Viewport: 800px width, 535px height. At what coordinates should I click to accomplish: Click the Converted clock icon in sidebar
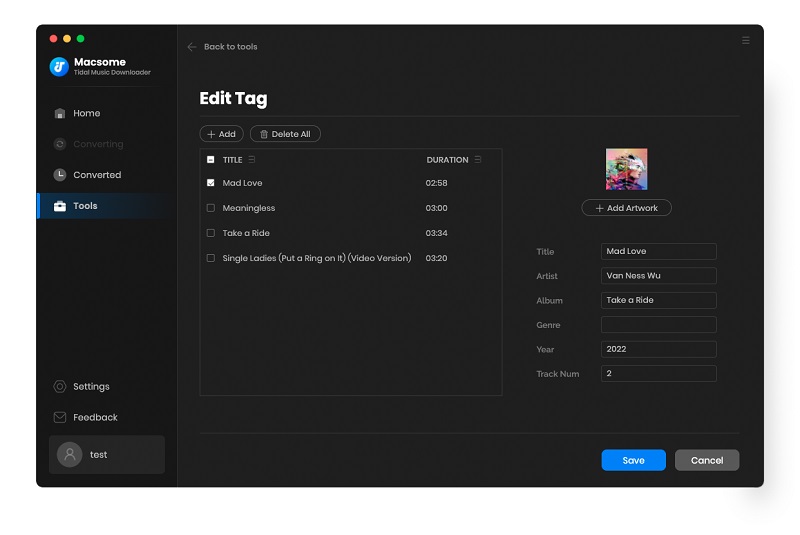coord(60,175)
